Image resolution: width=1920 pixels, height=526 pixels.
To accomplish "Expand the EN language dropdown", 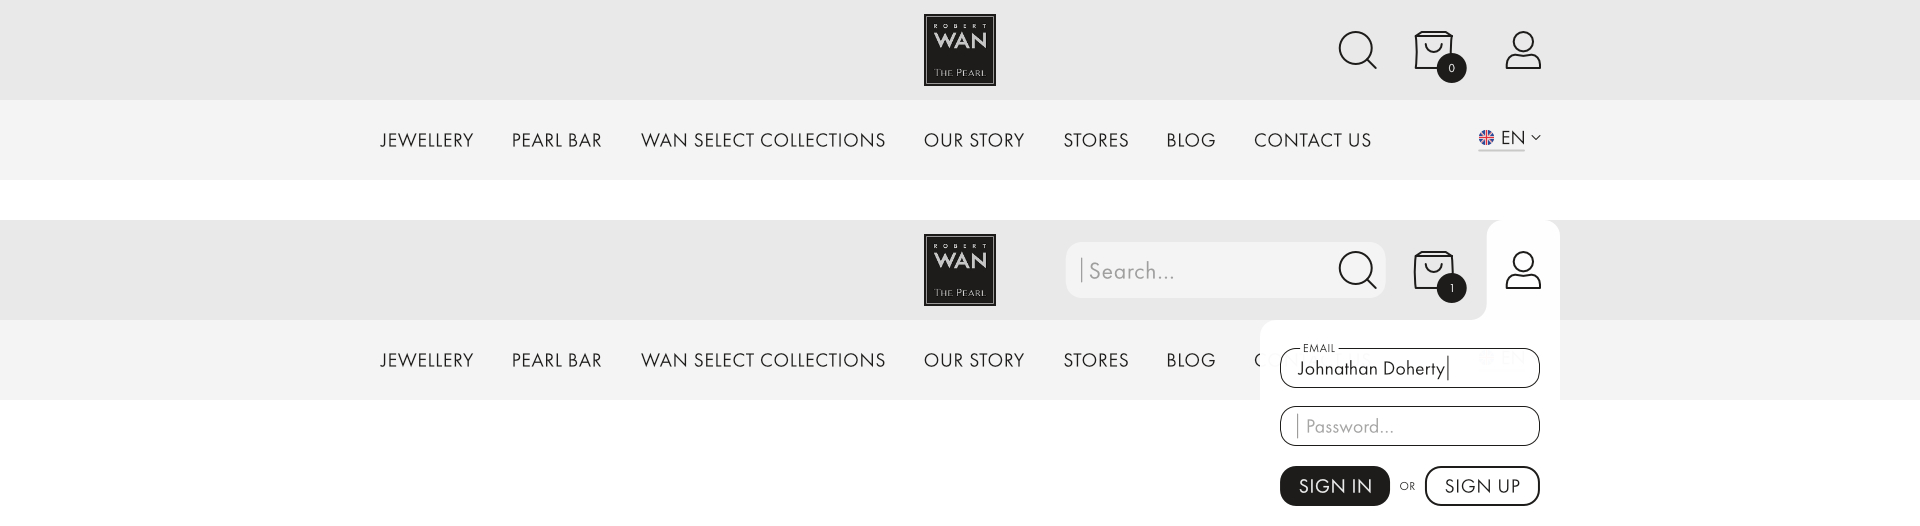I will [x=1510, y=138].
